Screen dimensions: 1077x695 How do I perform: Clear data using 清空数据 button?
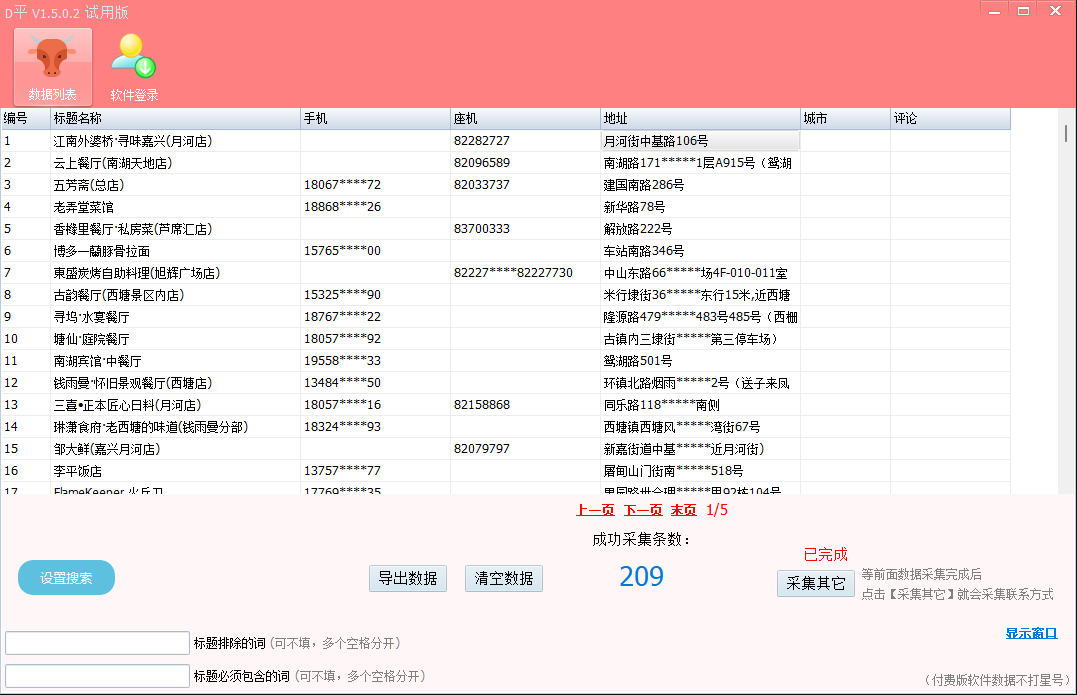(503, 578)
